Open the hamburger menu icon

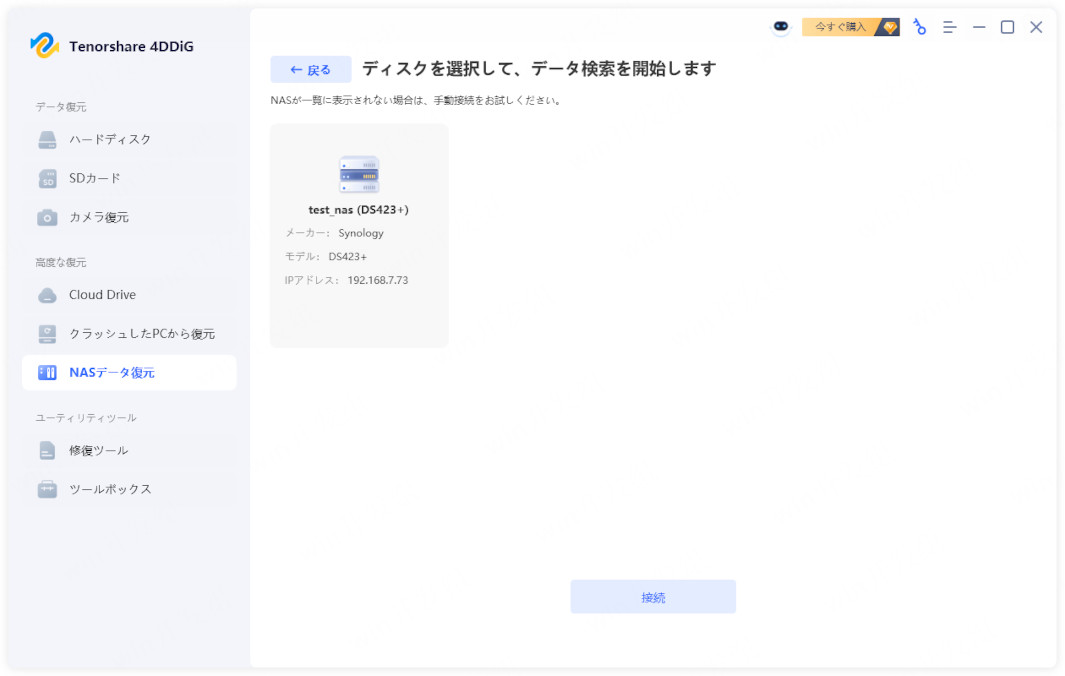950,27
